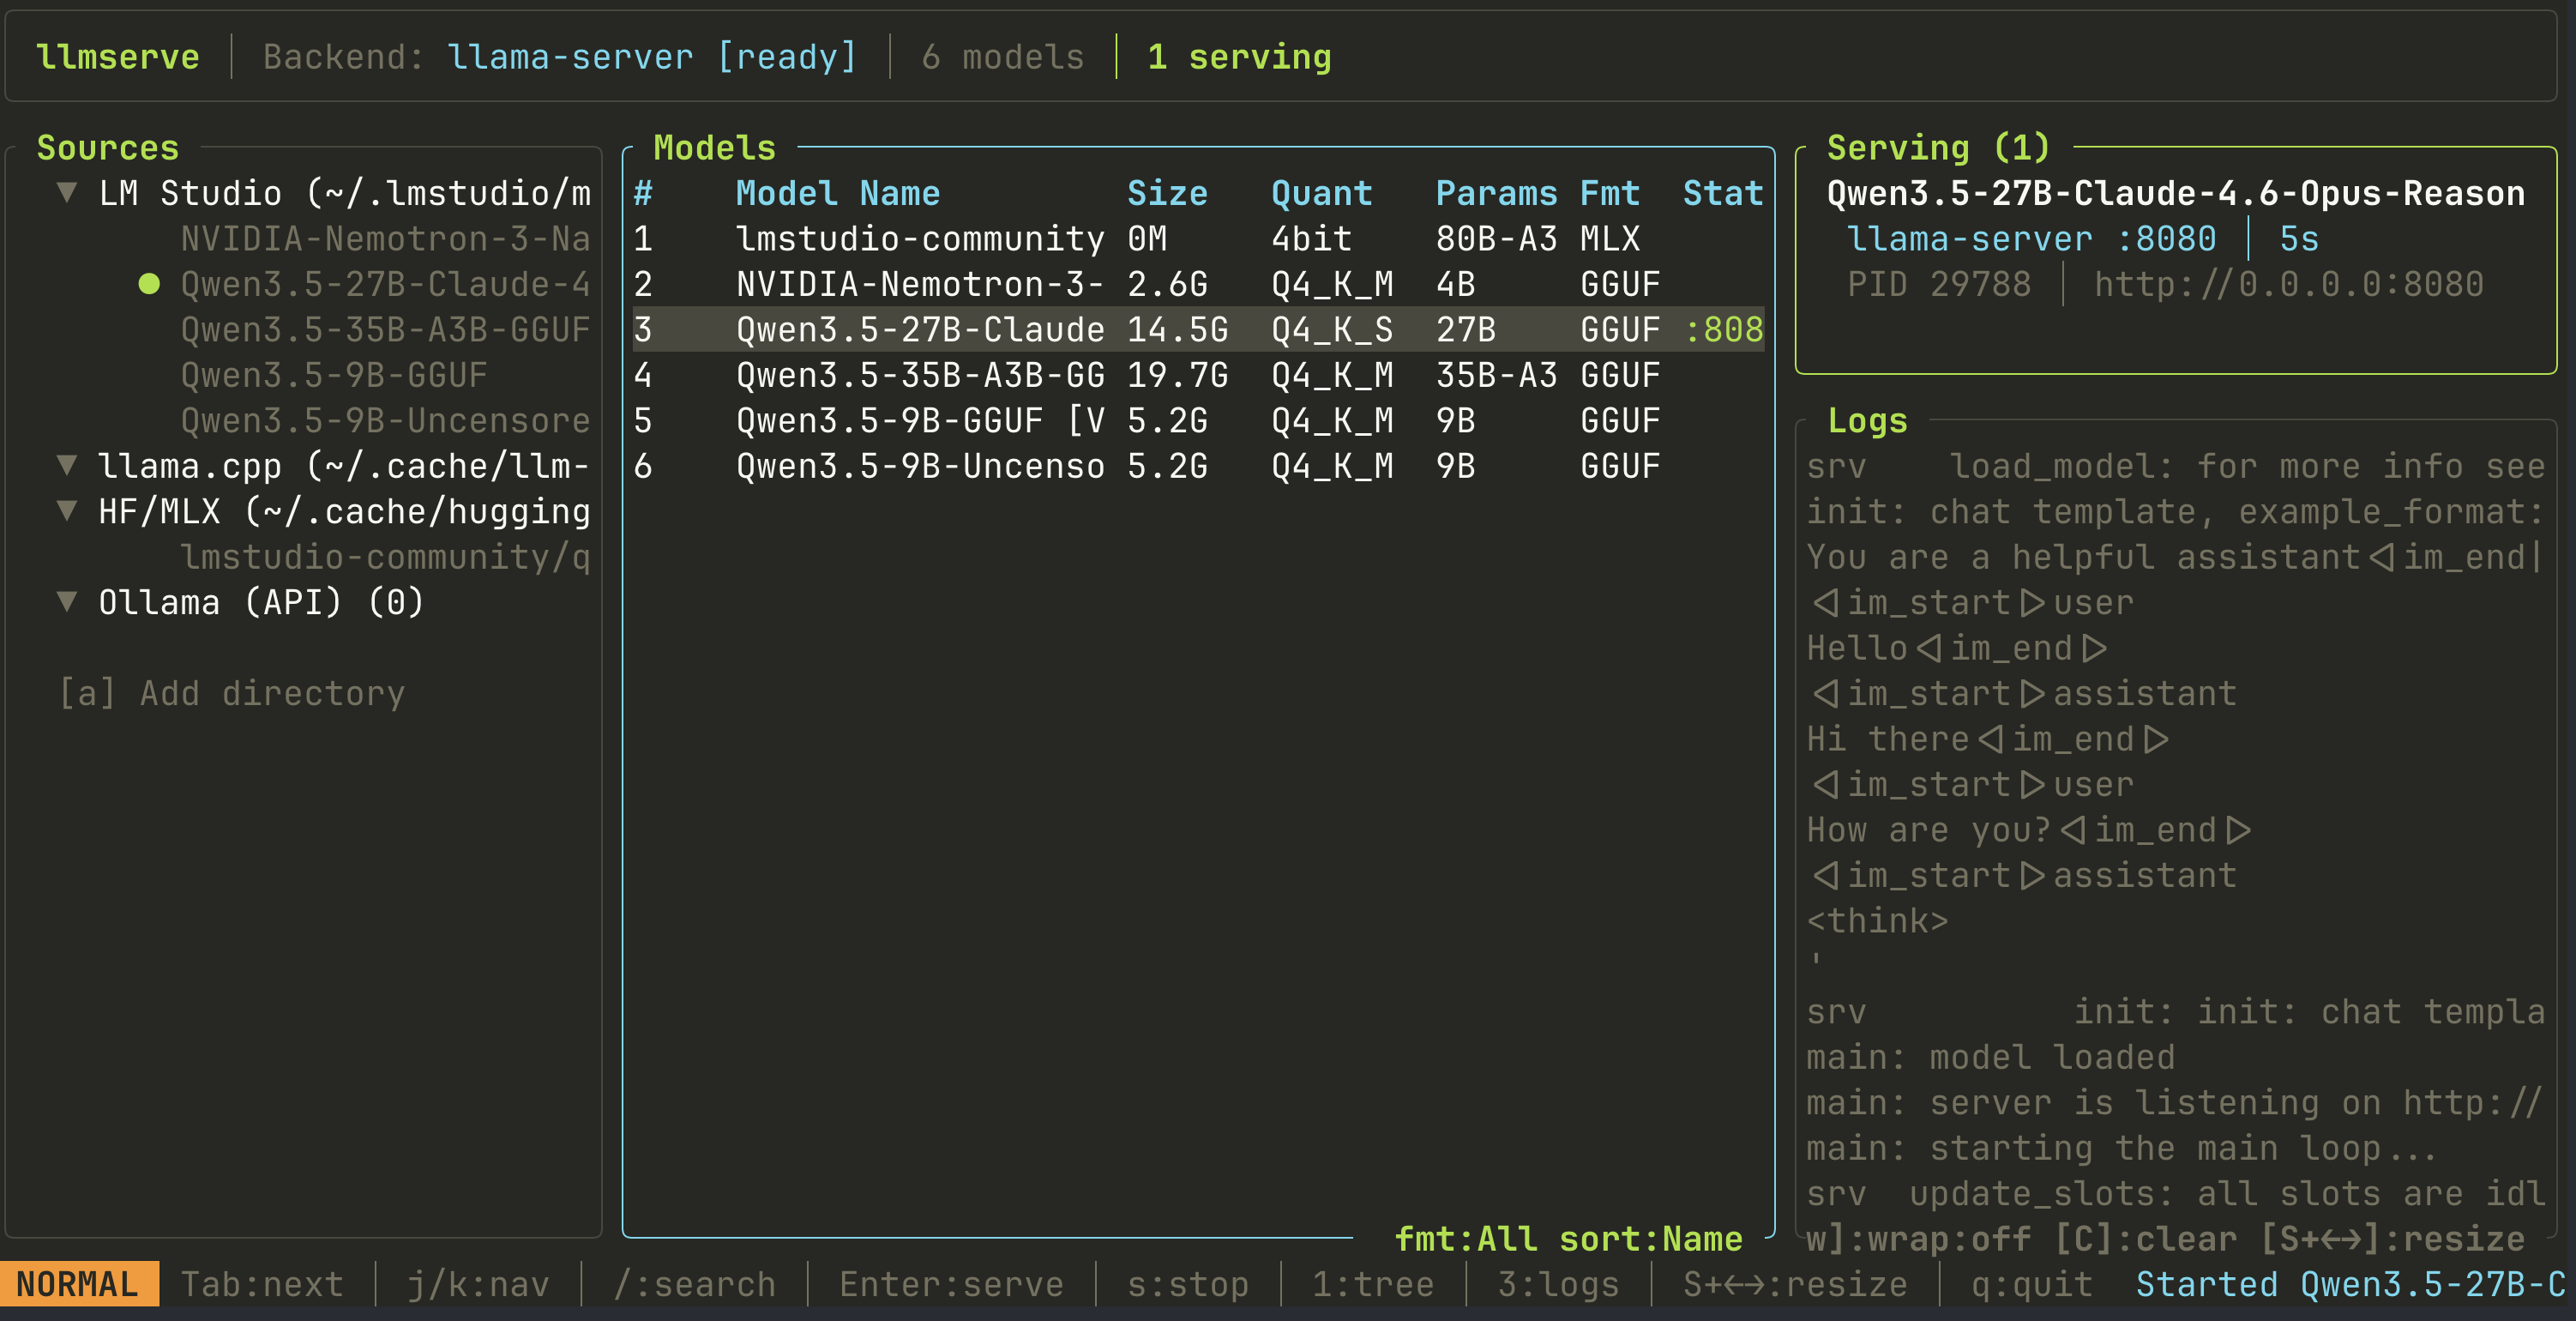Click the Stat column header
Image resolution: width=2576 pixels, height=1321 pixels.
(x=1723, y=193)
